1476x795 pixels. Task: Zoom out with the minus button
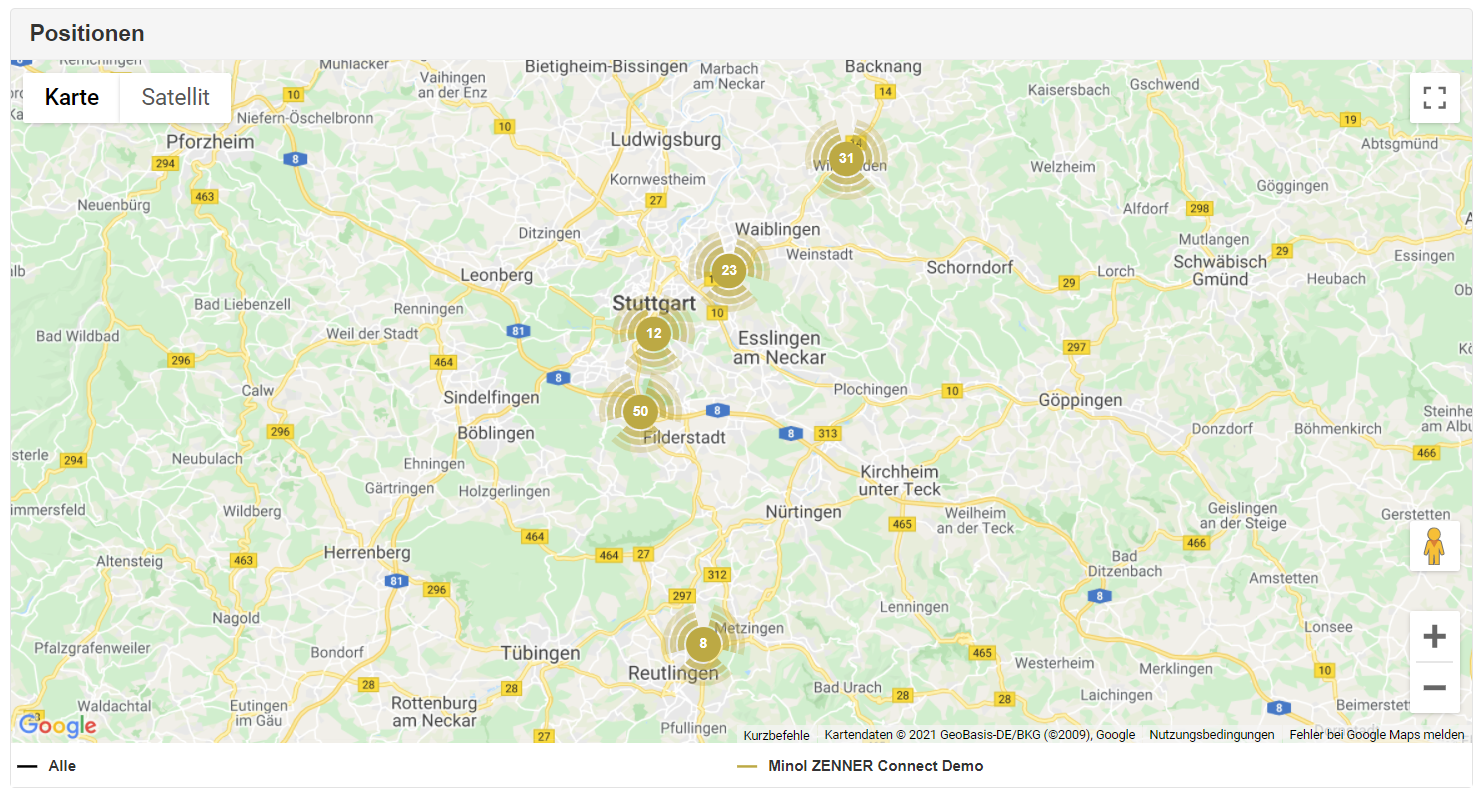click(1434, 688)
